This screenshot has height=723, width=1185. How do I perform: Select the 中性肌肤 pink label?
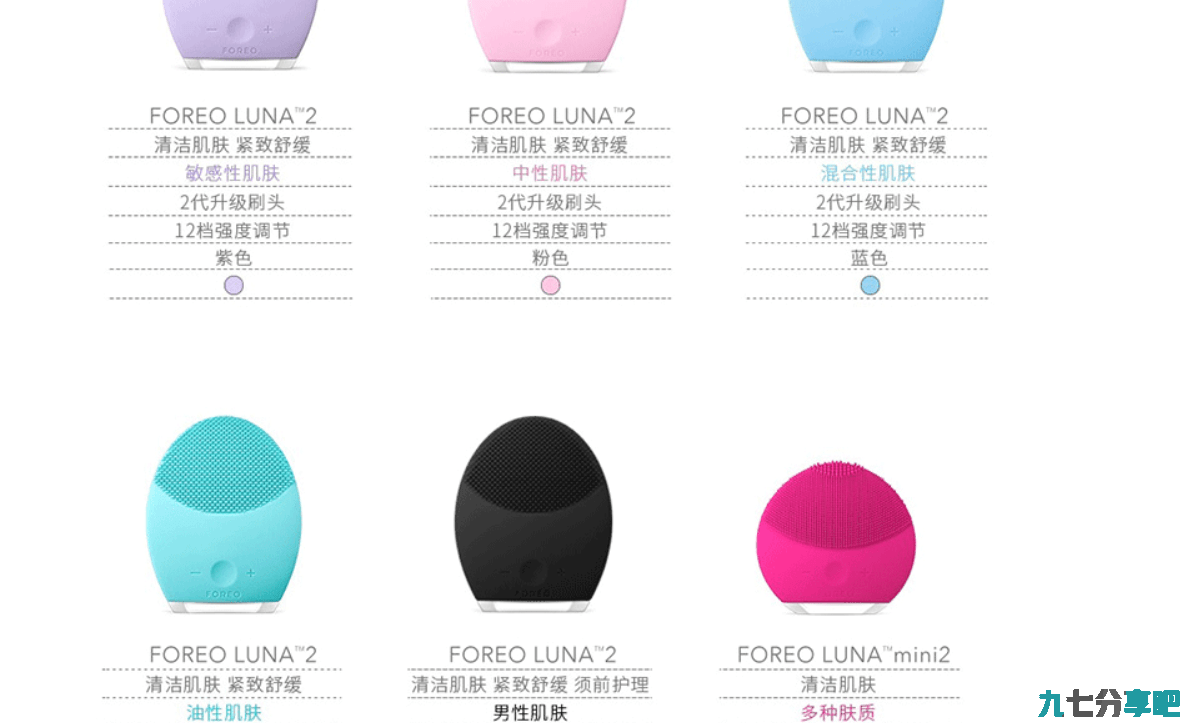point(550,173)
